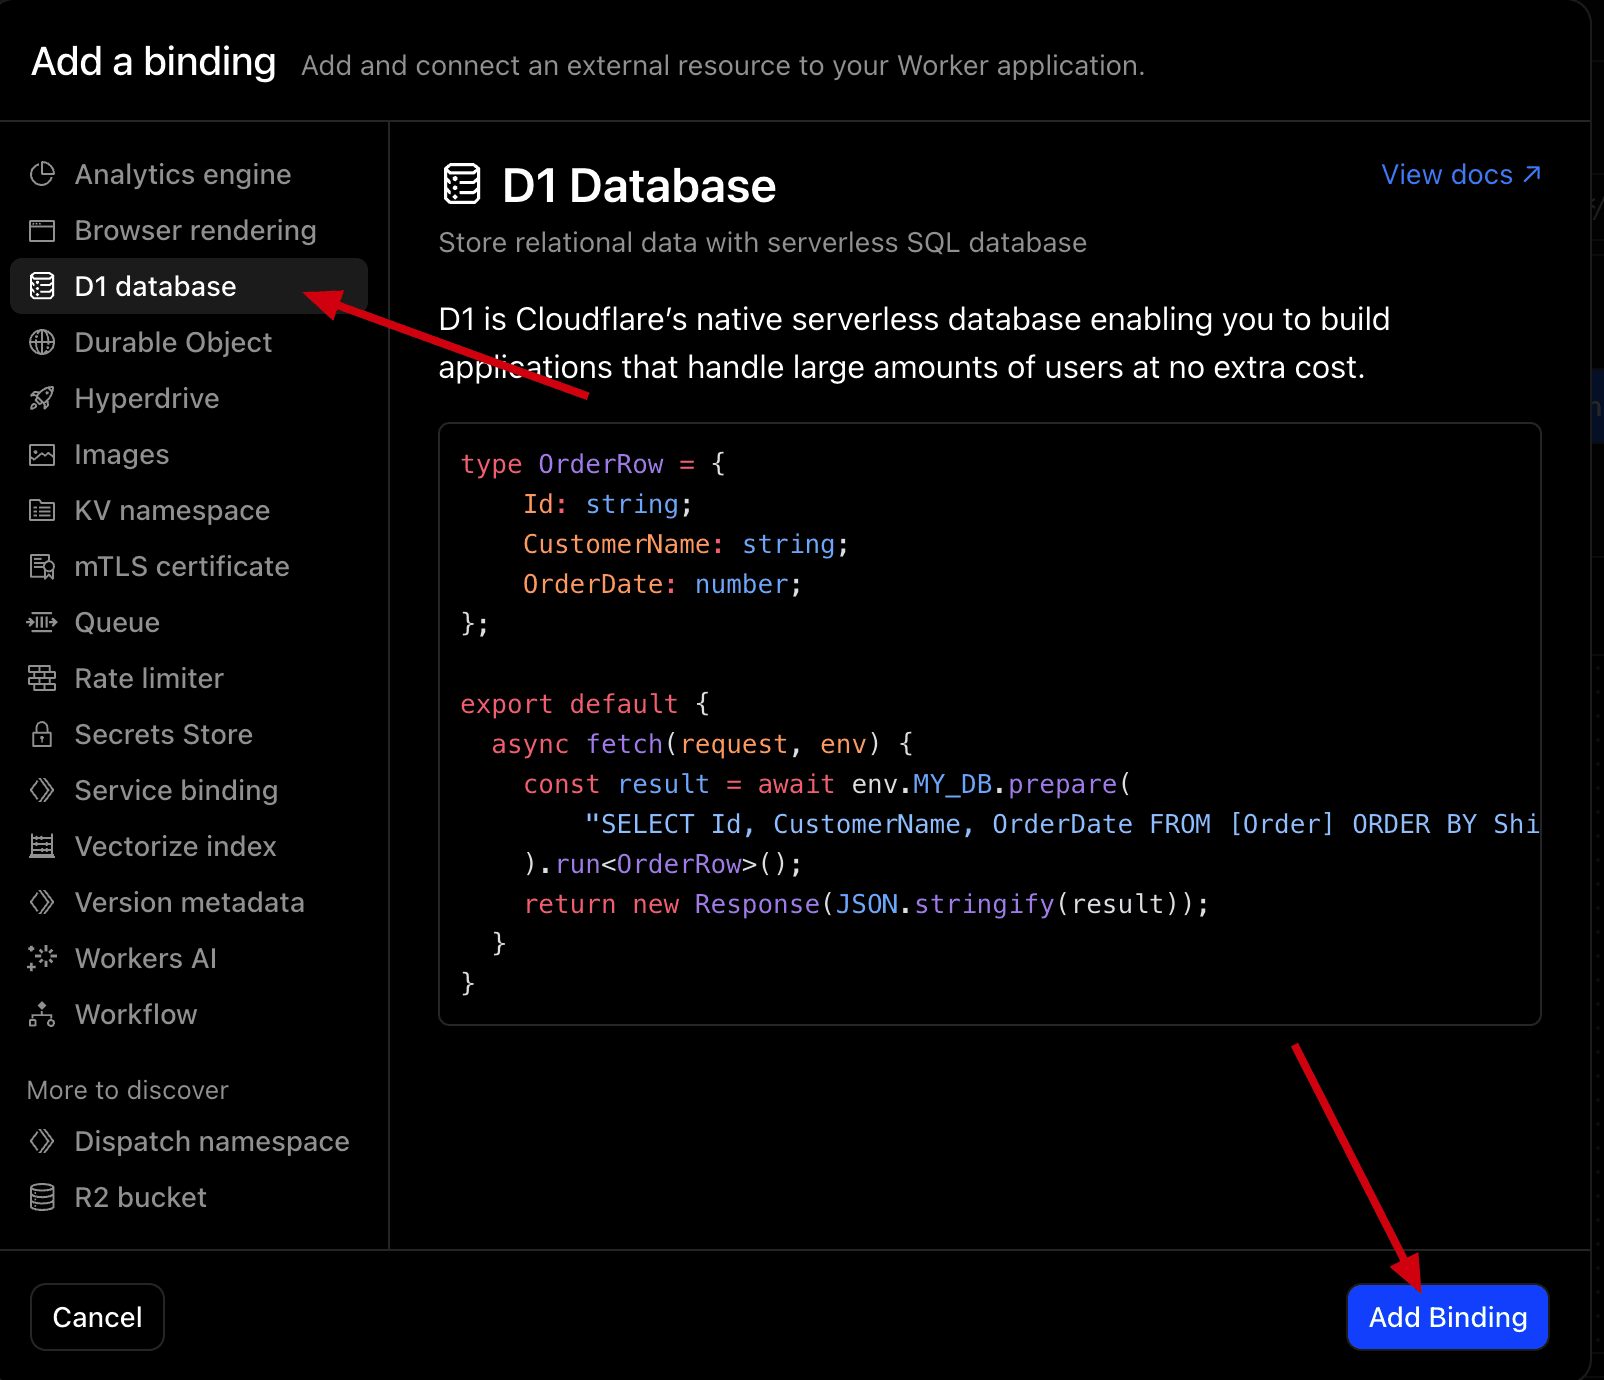The height and width of the screenshot is (1380, 1604).
Task: Click the Secrets Store padlock icon
Action: point(42,735)
